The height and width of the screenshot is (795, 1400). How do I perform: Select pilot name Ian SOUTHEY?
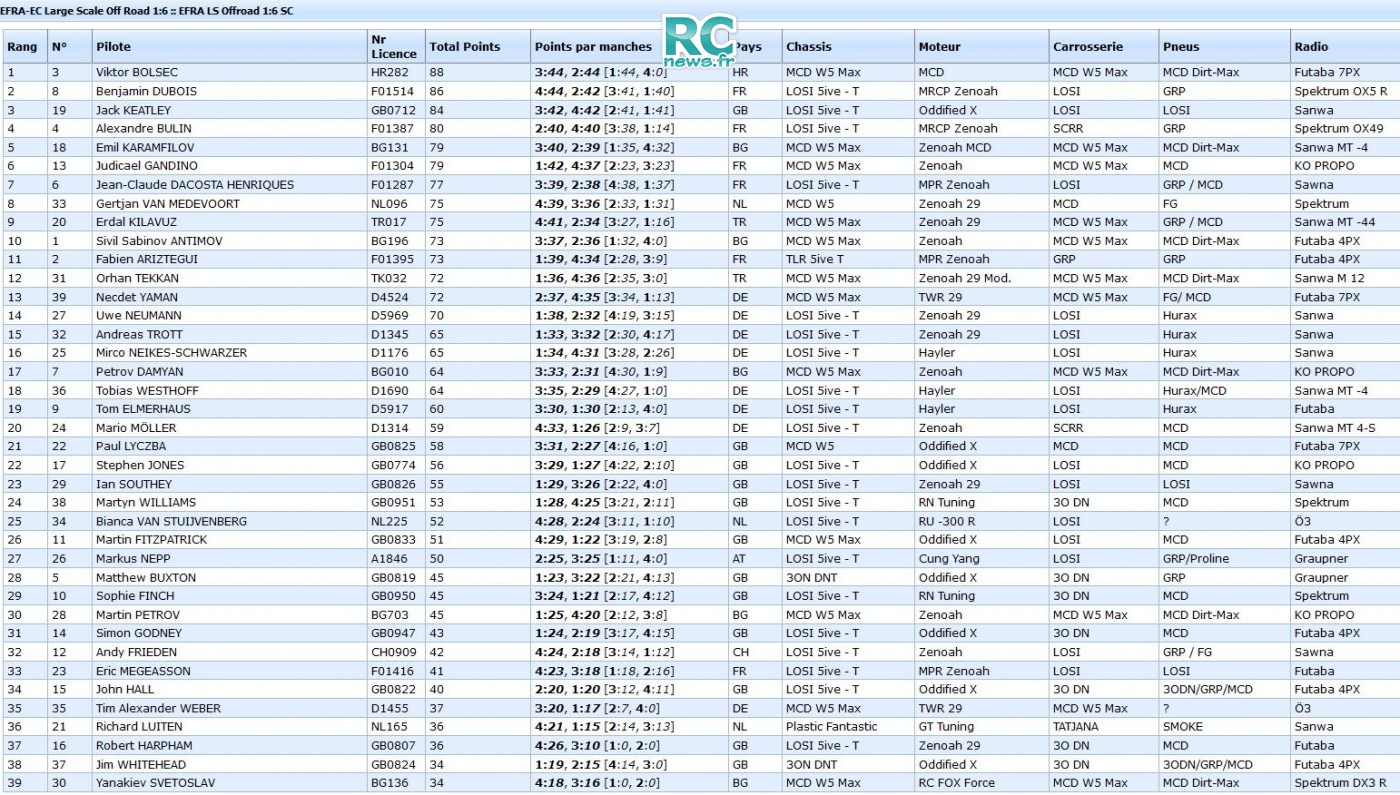point(133,484)
